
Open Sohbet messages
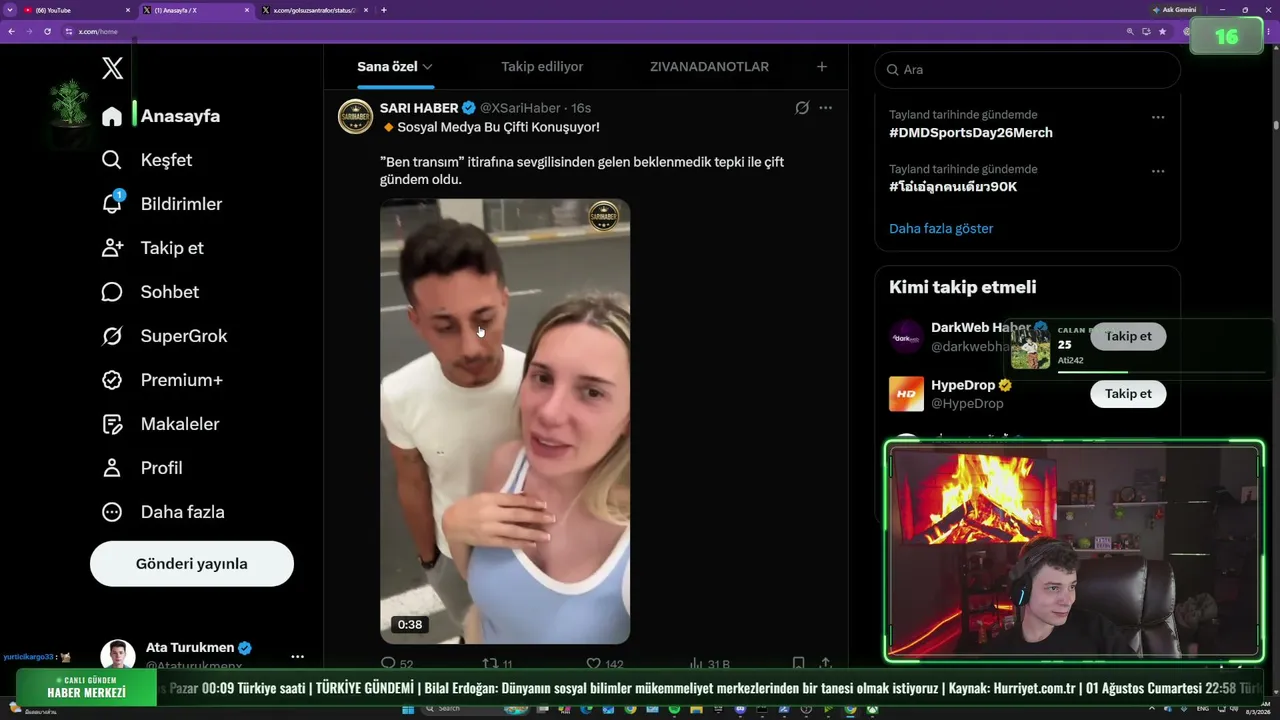150,292
